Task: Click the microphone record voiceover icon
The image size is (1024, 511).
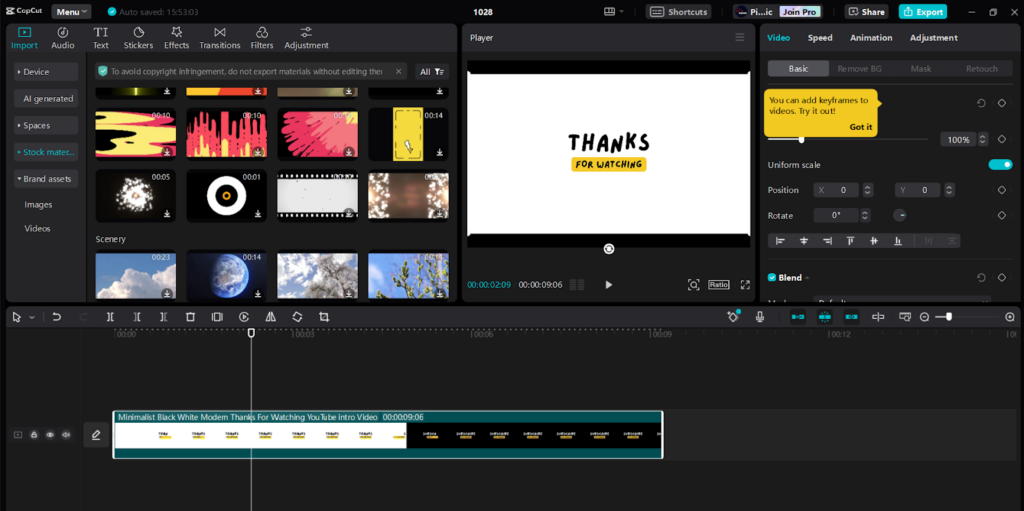Action: tap(760, 317)
